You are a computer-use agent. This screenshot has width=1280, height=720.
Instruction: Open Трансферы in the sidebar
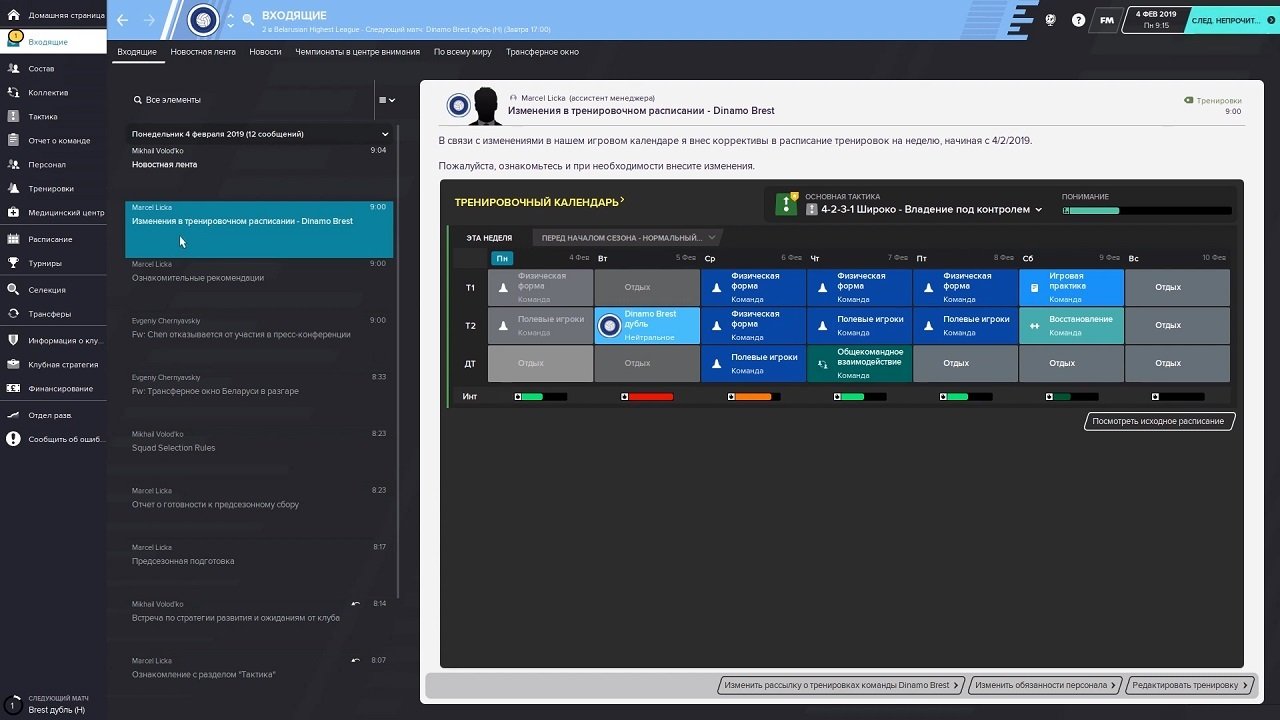point(50,314)
